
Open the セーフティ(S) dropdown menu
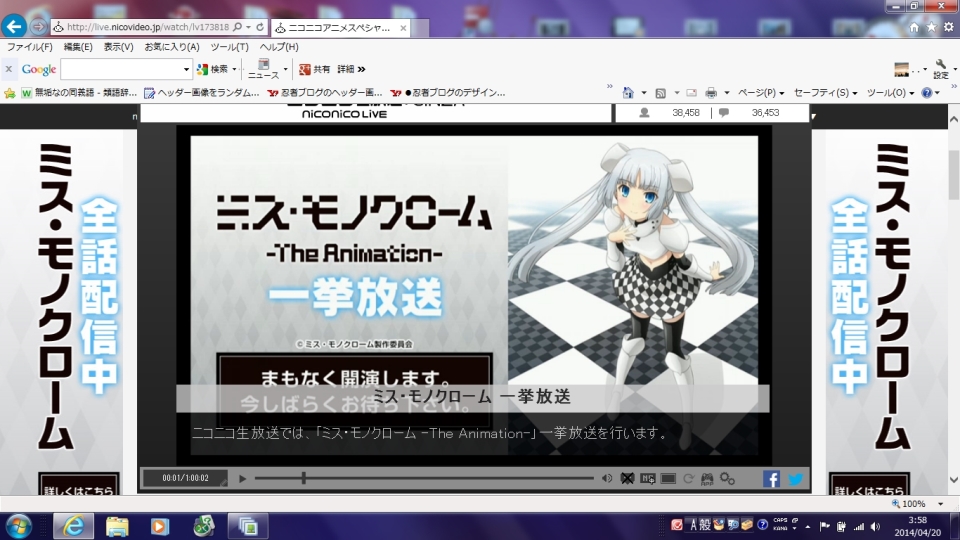825,93
